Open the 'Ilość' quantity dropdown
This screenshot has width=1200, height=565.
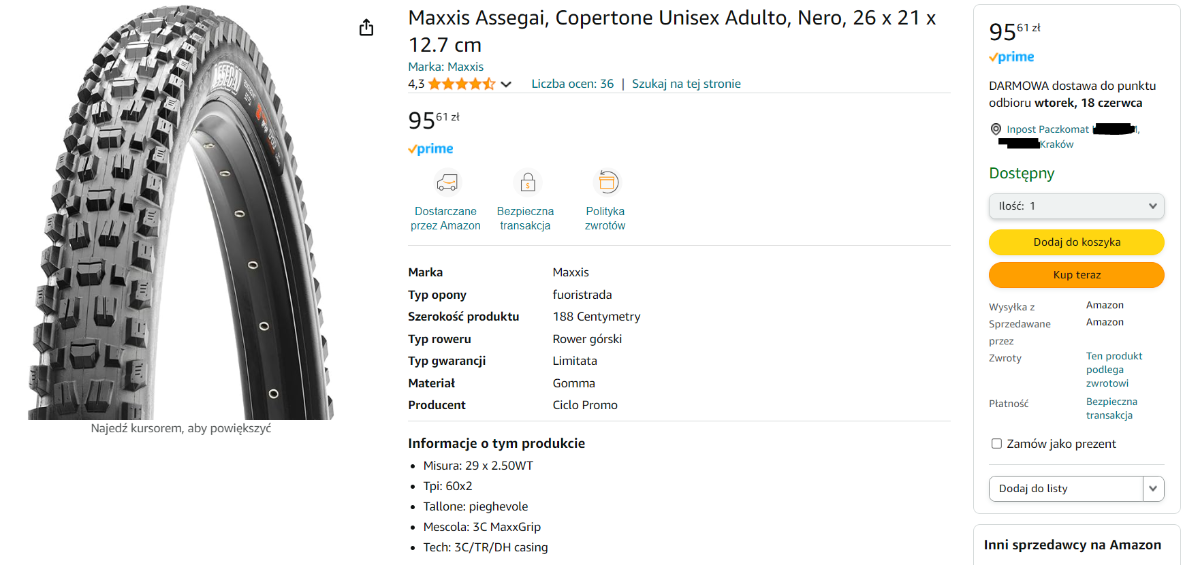tap(1076, 206)
